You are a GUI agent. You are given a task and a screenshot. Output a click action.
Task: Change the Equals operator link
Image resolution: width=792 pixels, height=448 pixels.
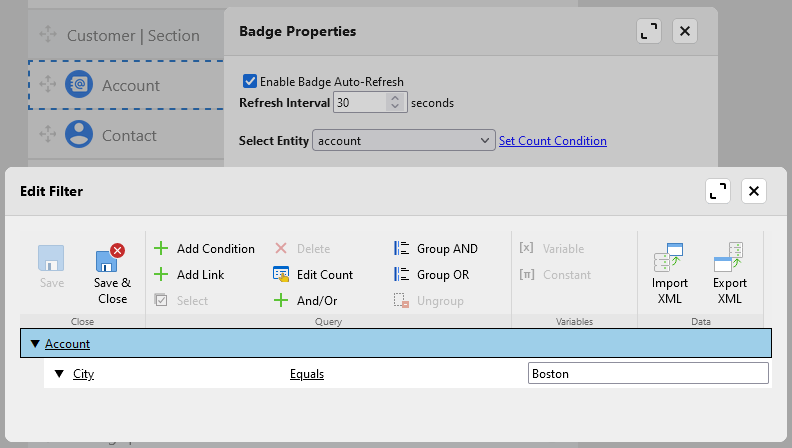pyautogui.click(x=307, y=374)
